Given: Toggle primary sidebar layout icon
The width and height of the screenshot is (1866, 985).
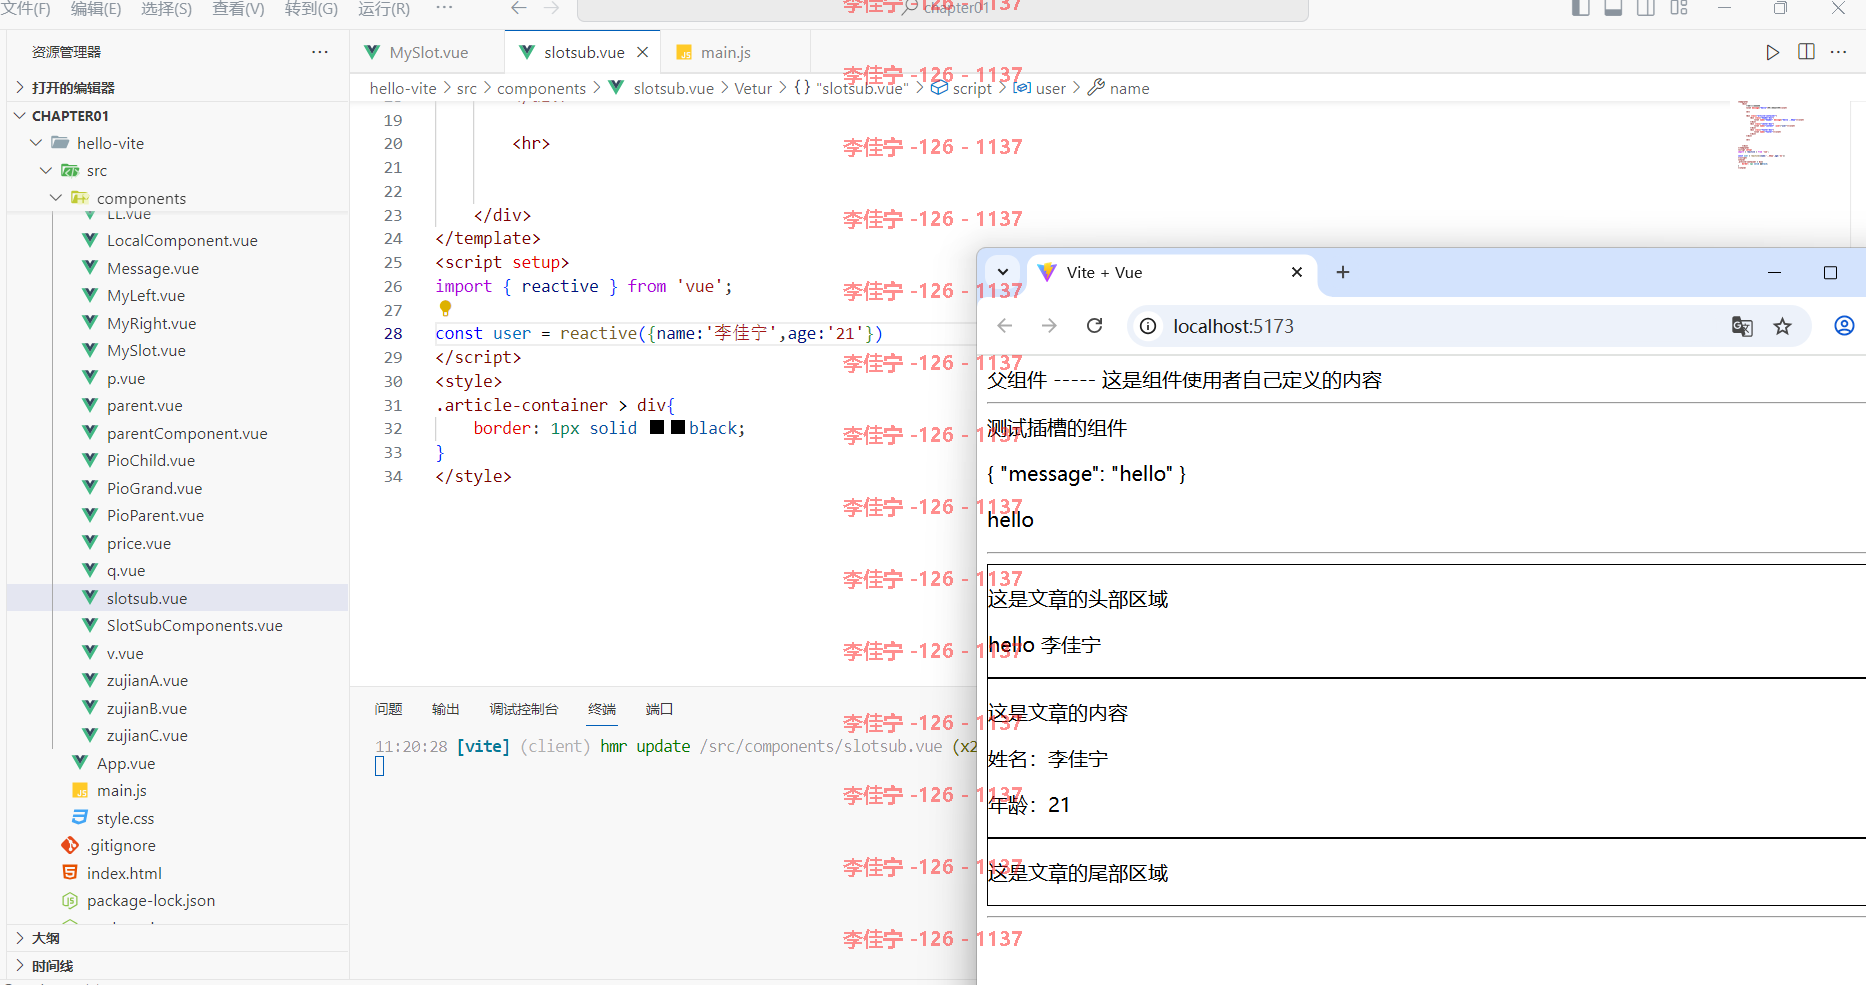Looking at the screenshot, I should pos(1580,8).
